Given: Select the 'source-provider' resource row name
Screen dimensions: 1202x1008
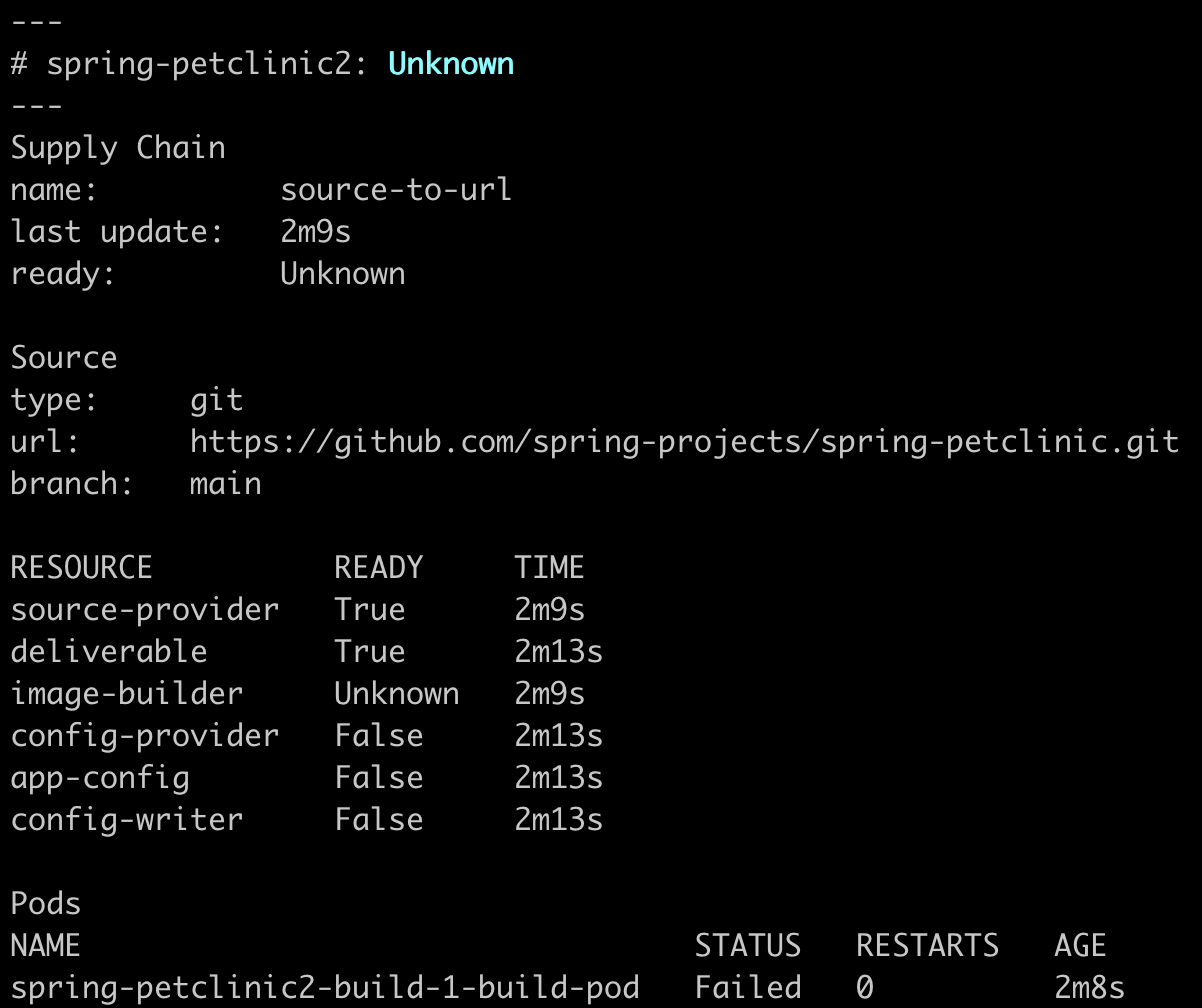Looking at the screenshot, I should coord(145,611).
